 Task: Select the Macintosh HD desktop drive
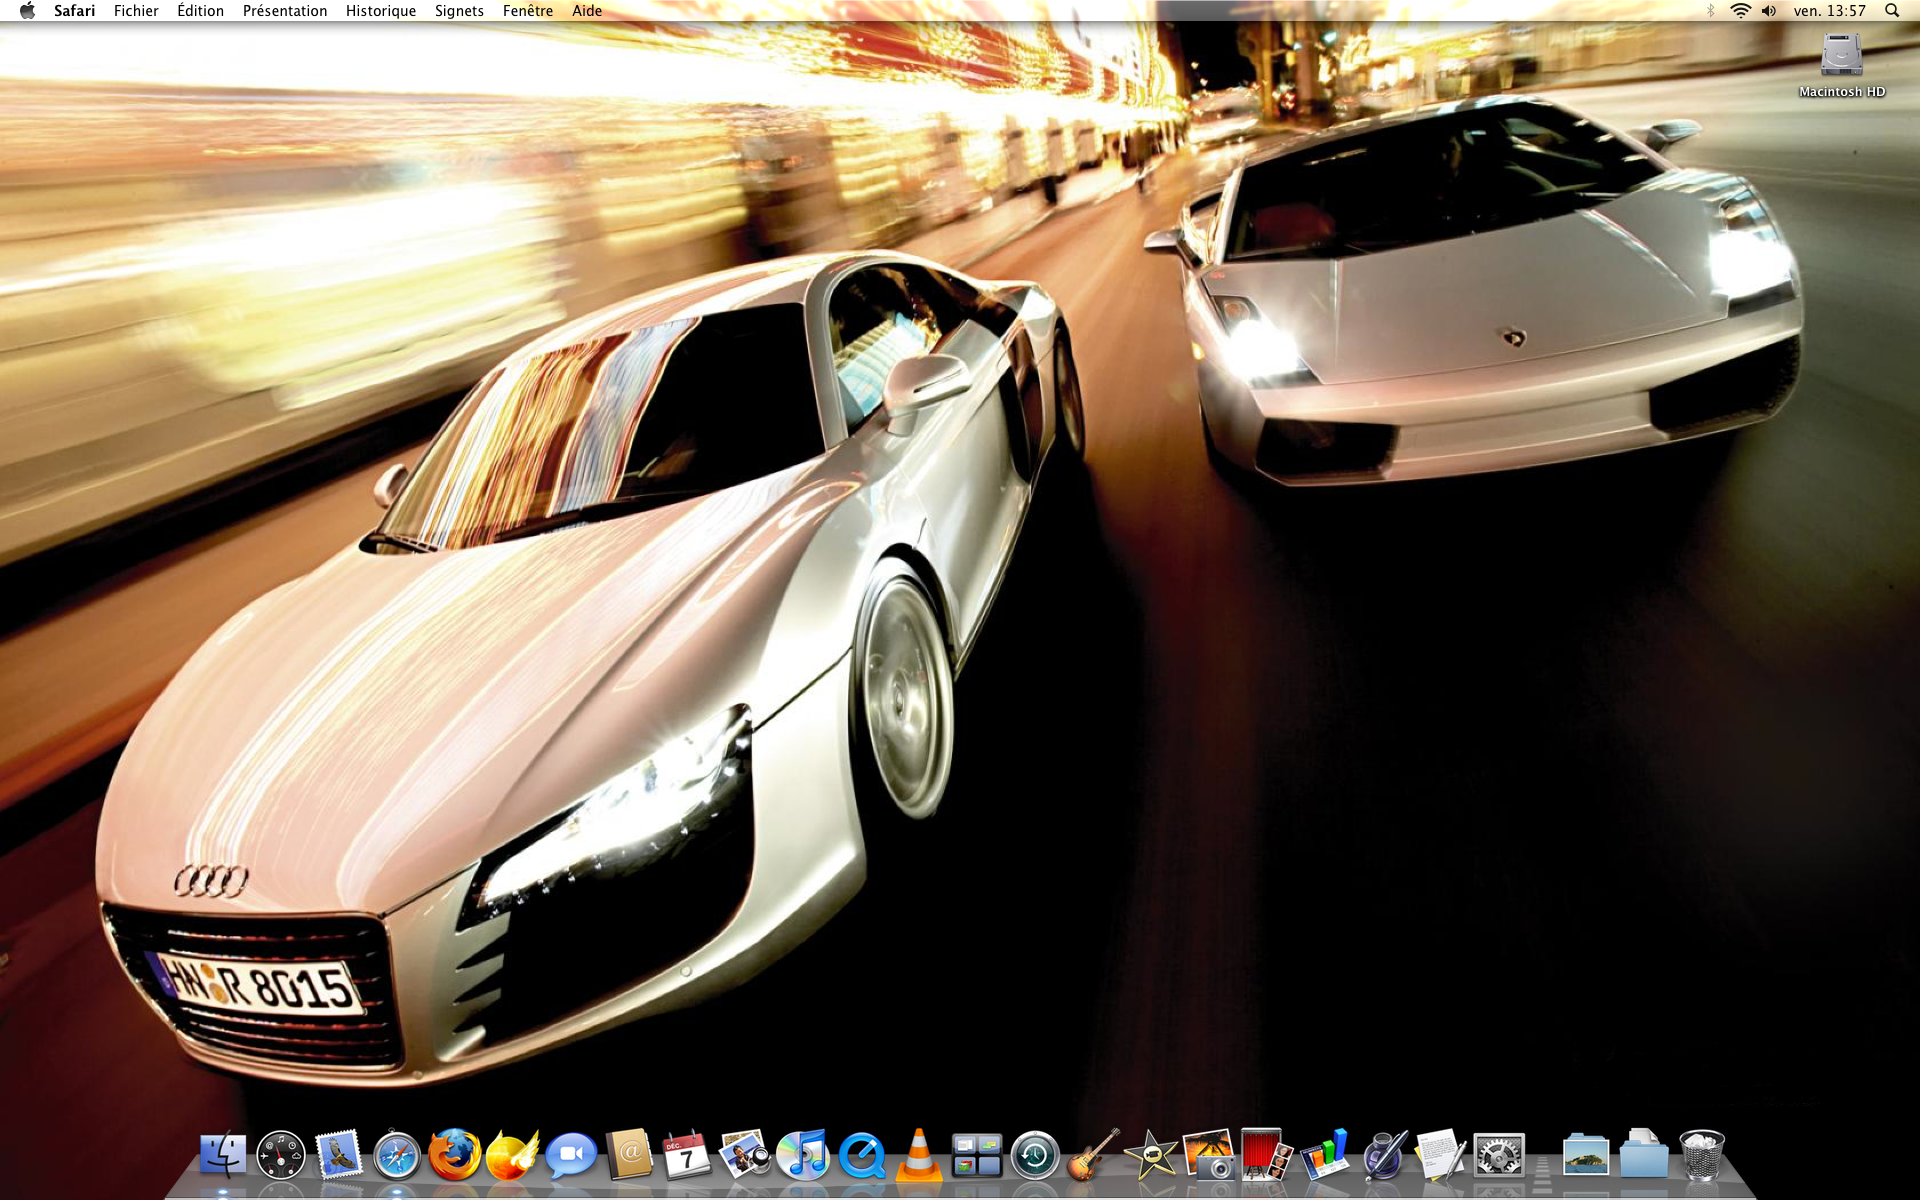(x=1842, y=65)
